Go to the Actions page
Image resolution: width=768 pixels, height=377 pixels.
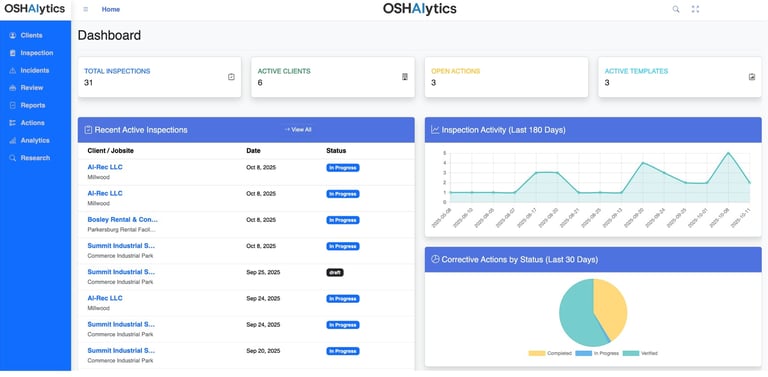(32, 123)
